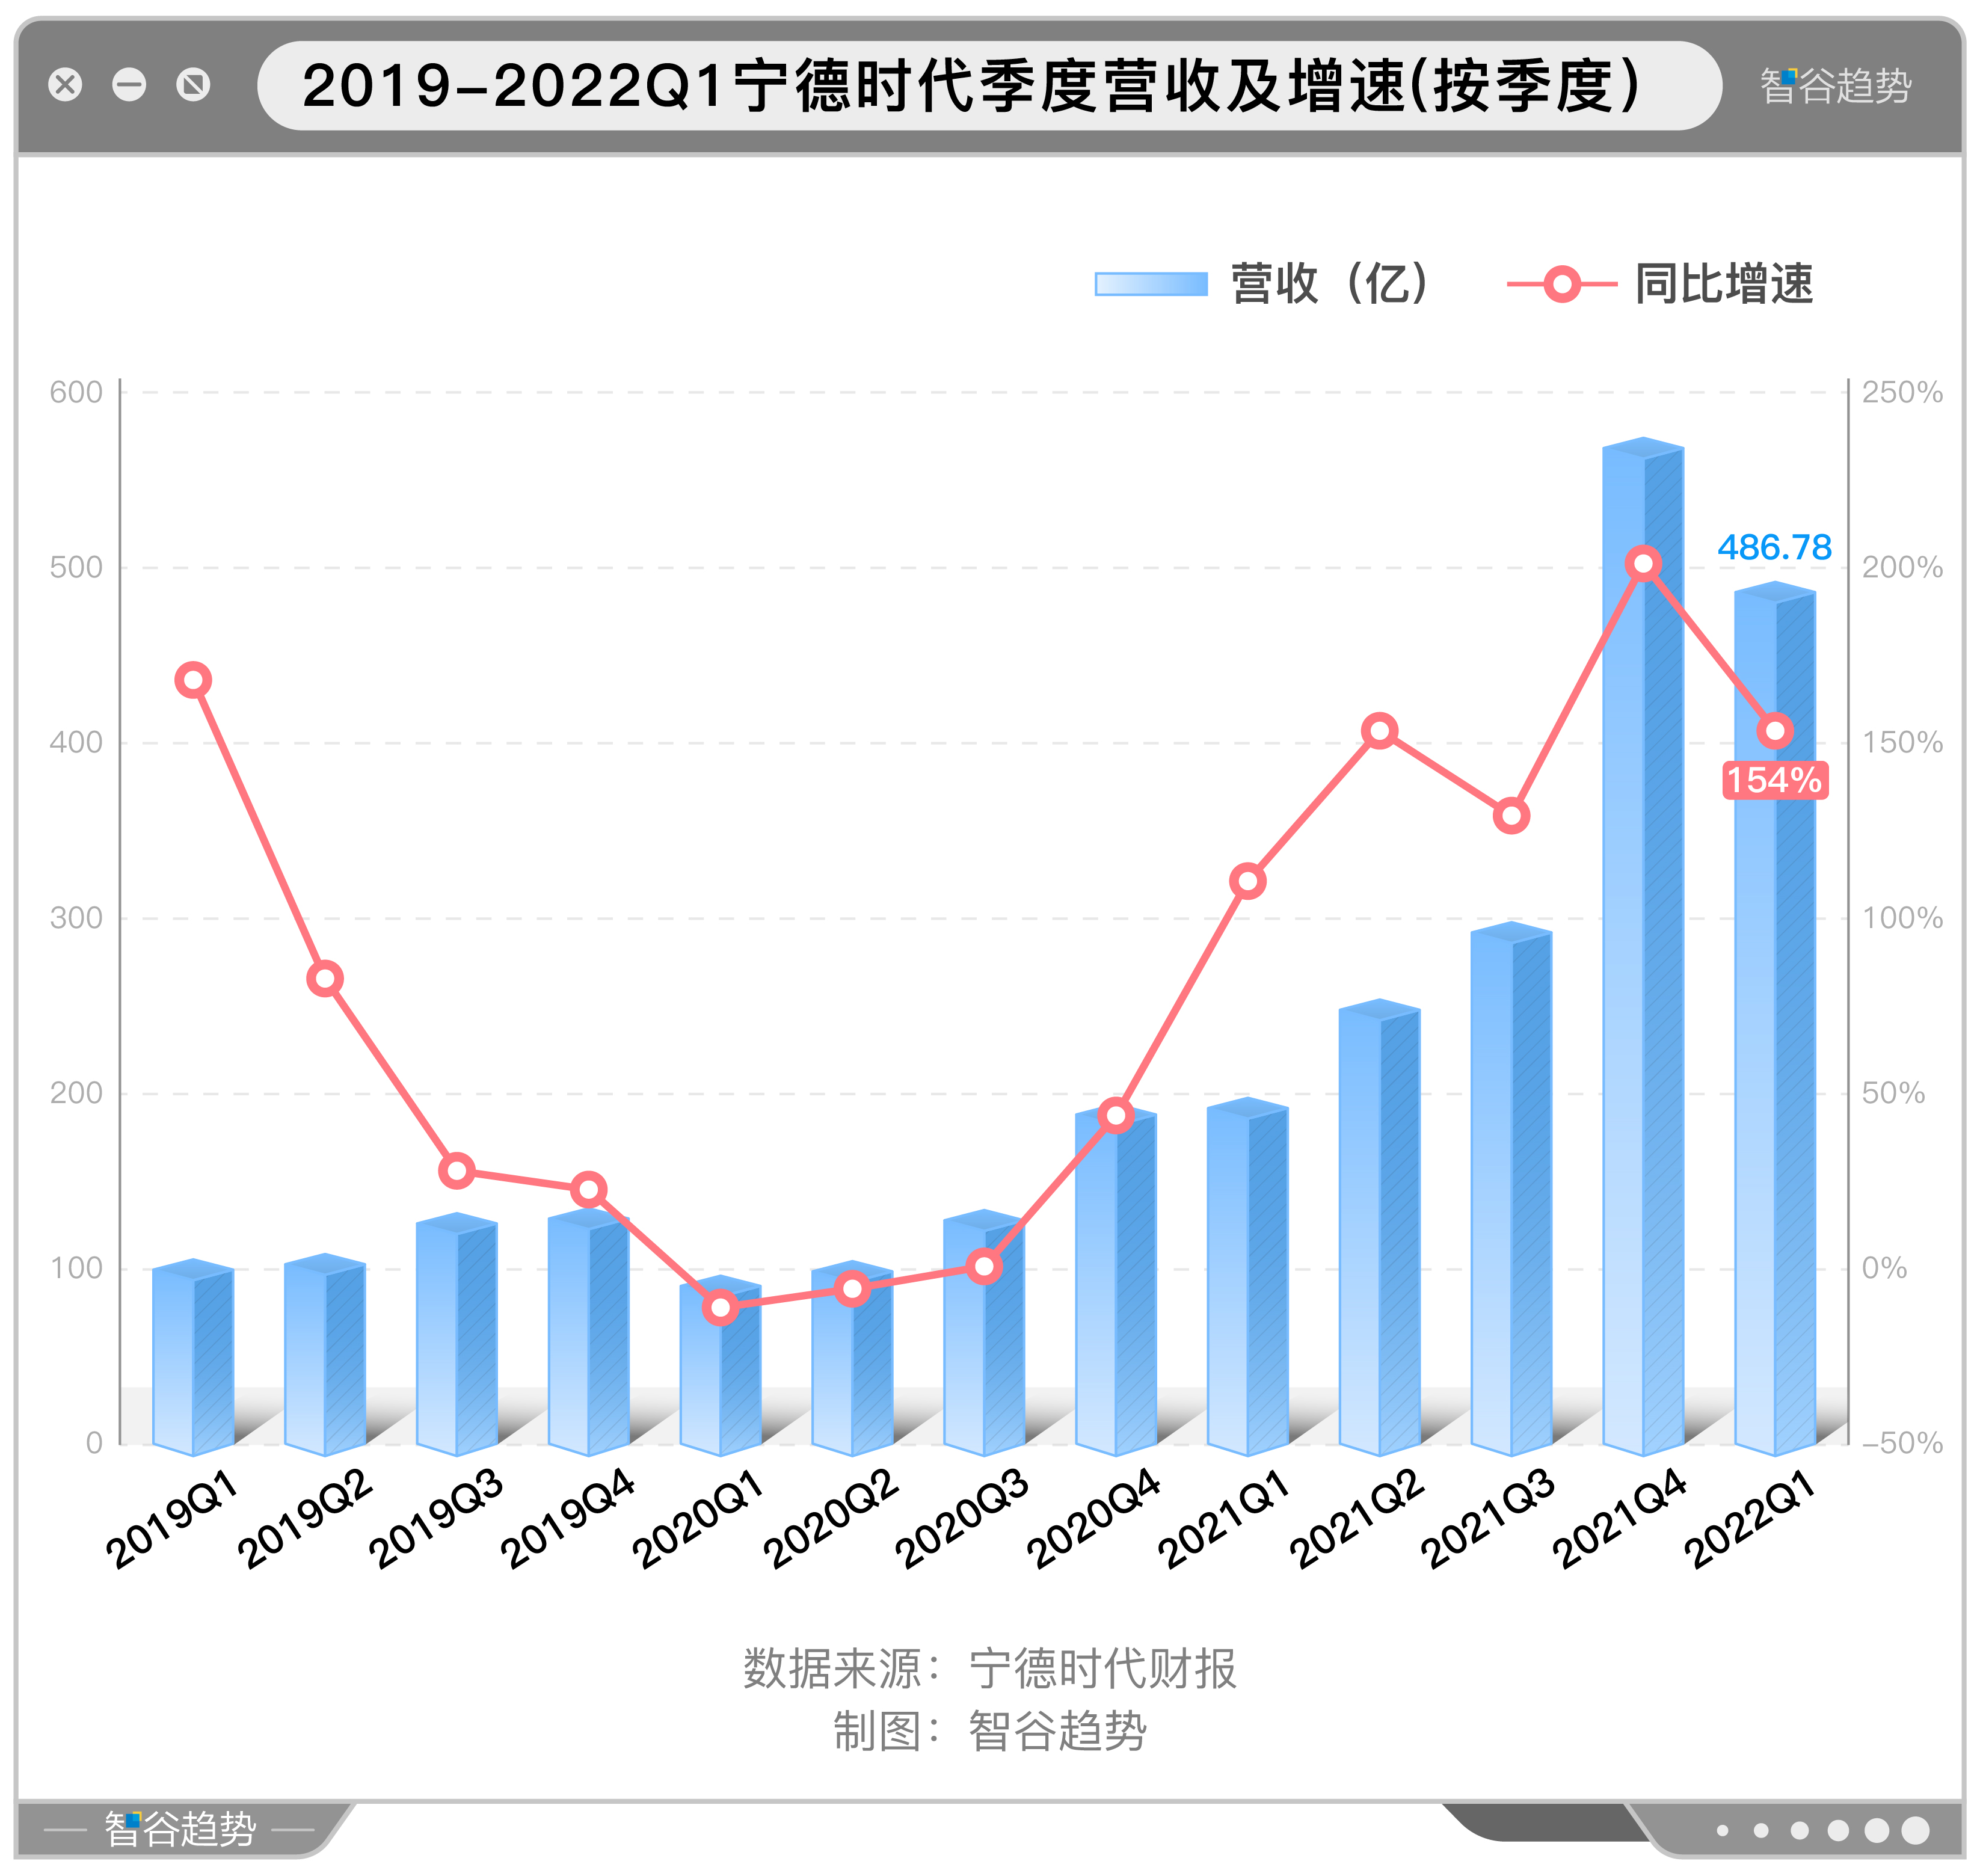1980x1876 pixels.
Task: Click the minus circle icon in header
Action: point(129,85)
